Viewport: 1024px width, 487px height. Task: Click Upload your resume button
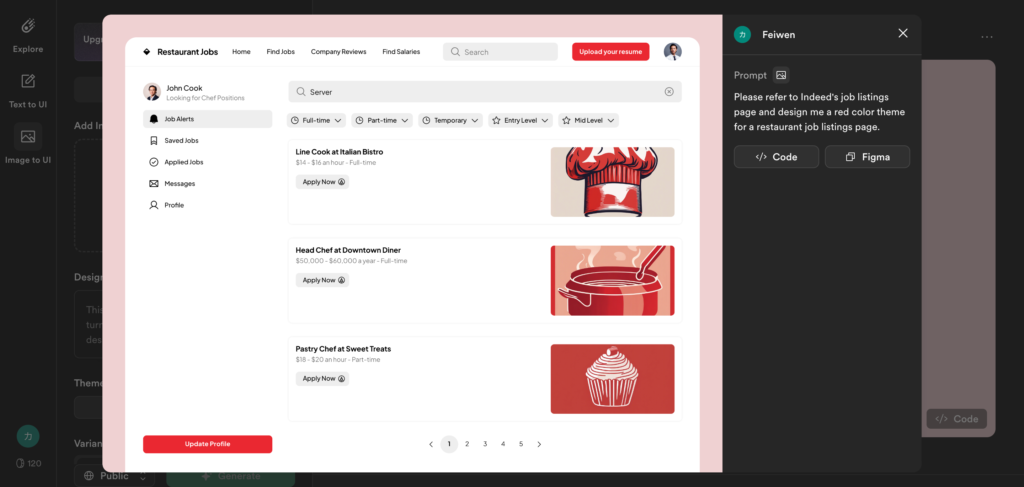611,52
